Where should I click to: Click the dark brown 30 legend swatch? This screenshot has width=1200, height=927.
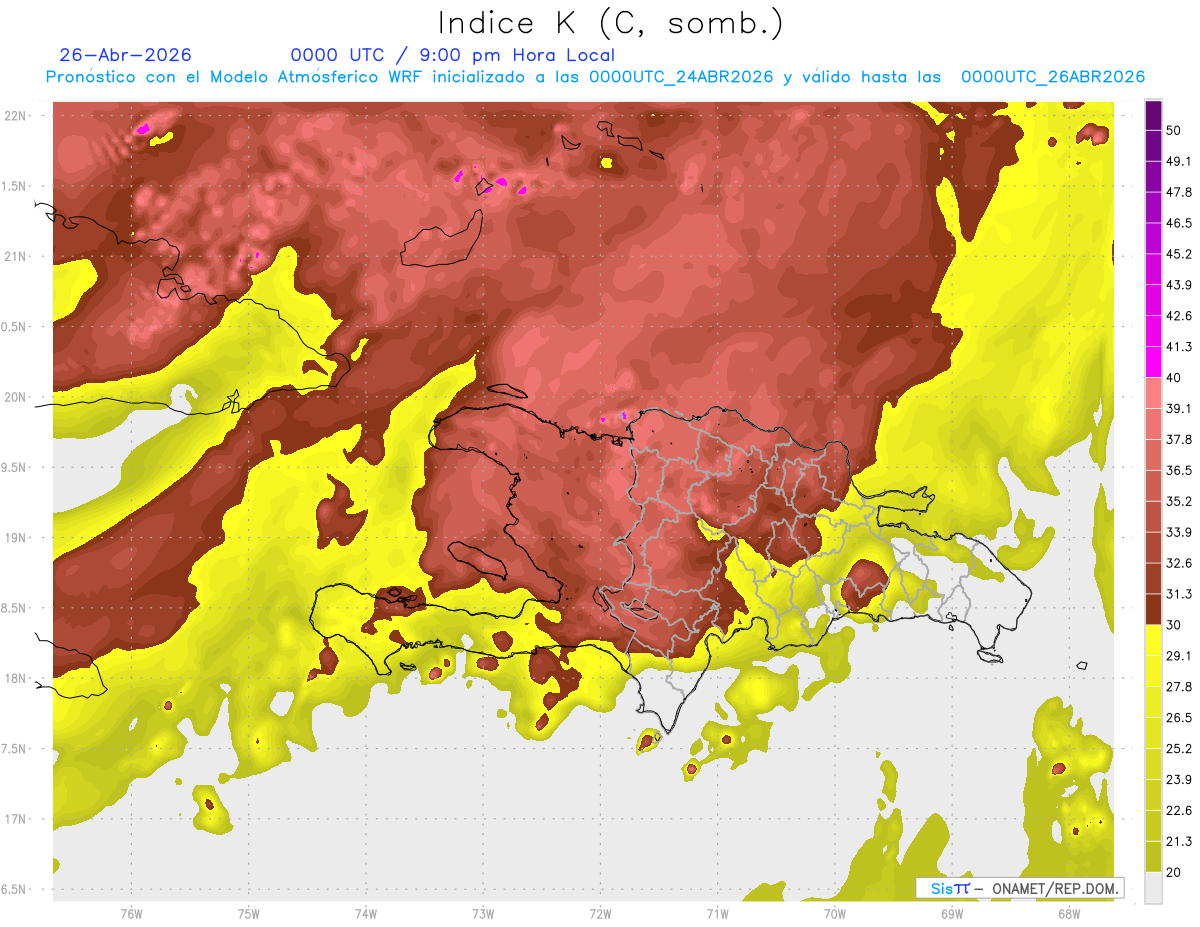tap(1153, 609)
